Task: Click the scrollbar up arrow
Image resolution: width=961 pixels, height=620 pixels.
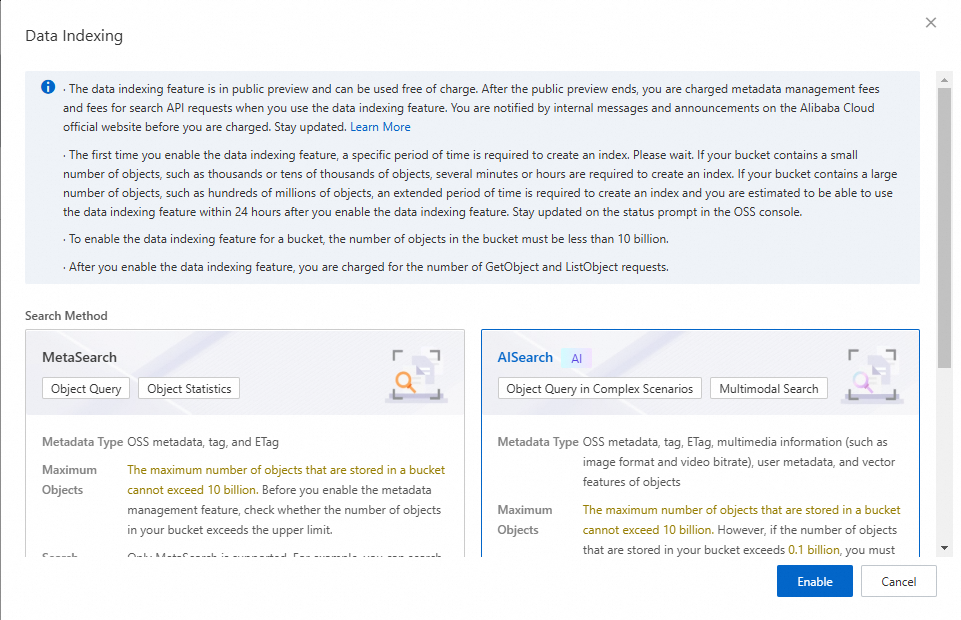Action: [x=944, y=79]
